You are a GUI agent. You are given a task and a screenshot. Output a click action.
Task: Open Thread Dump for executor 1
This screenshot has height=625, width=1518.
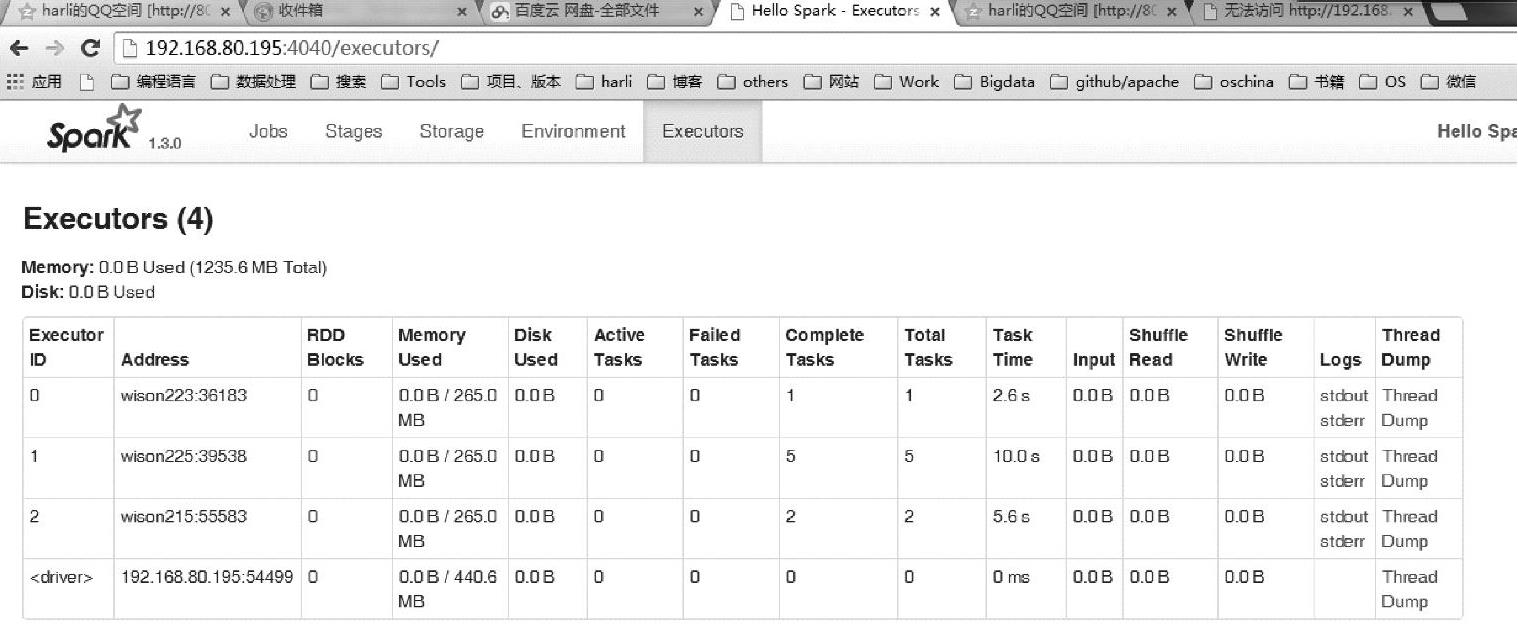1409,468
